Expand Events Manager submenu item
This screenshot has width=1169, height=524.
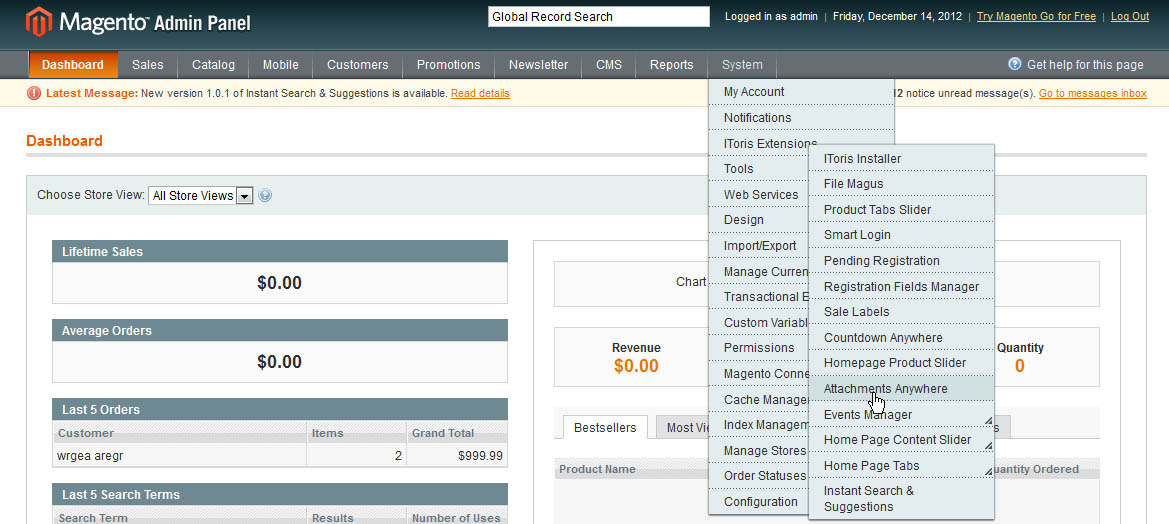coord(901,414)
